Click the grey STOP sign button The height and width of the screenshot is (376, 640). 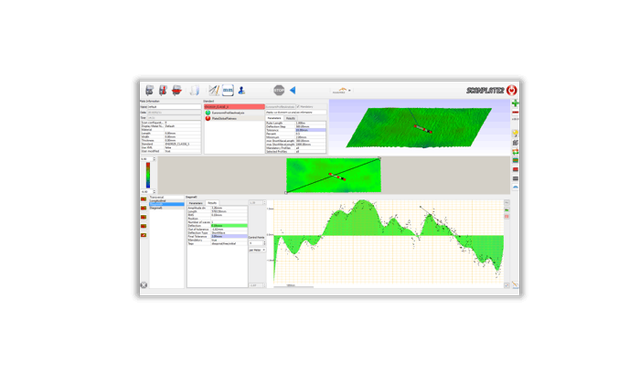[x=279, y=90]
